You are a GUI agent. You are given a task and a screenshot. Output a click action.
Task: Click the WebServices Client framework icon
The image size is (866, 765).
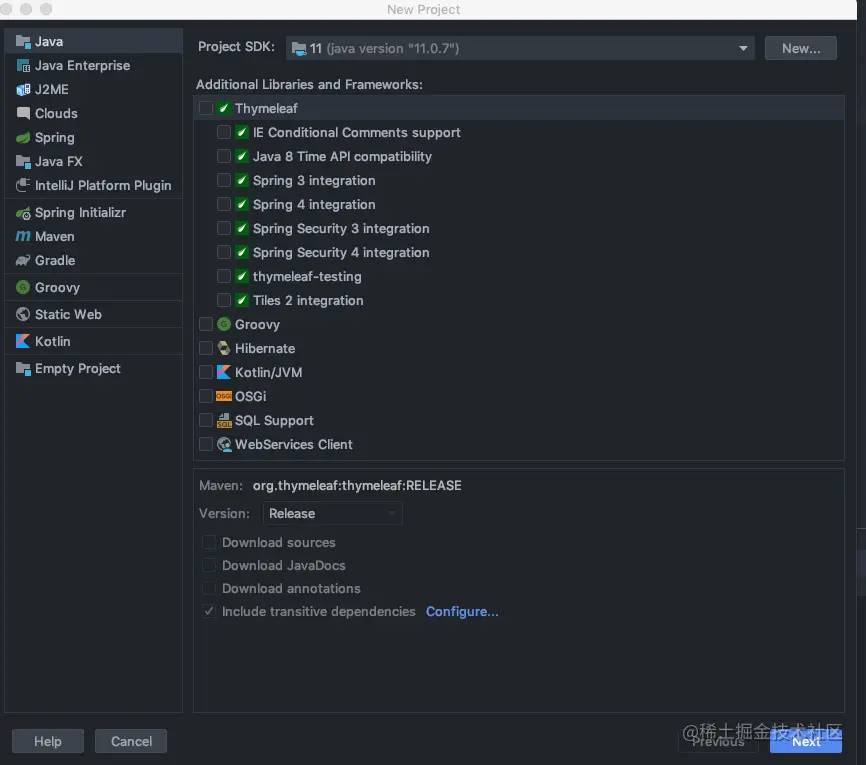pyautogui.click(x=224, y=445)
